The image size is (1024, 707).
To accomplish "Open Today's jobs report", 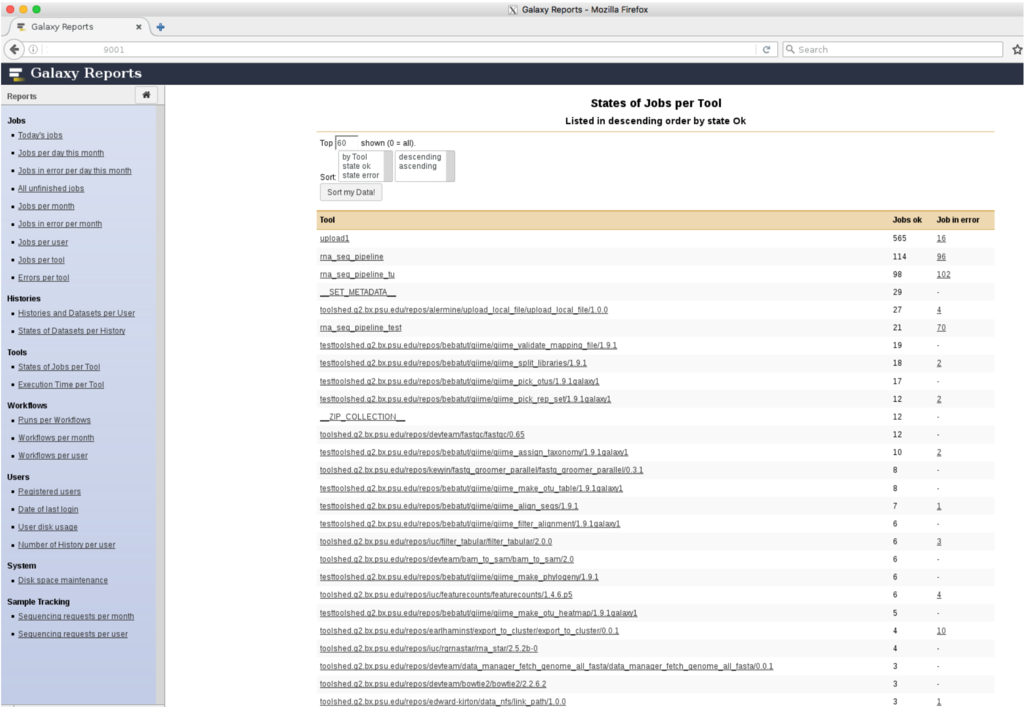I will tap(40, 135).
